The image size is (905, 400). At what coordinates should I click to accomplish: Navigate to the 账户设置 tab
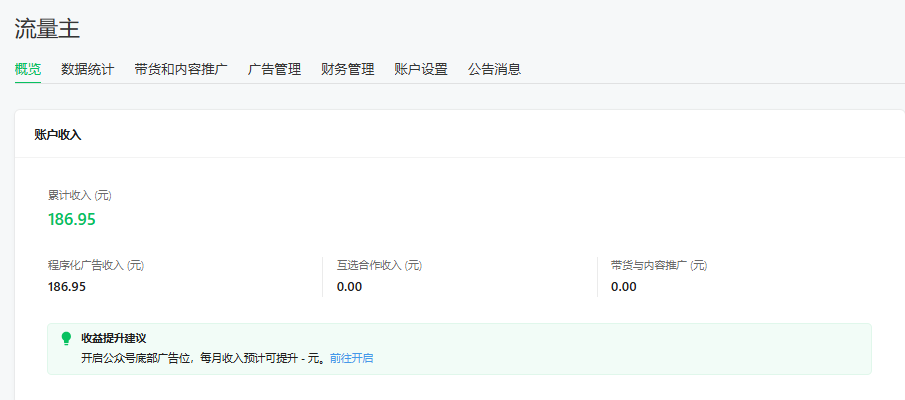(421, 69)
